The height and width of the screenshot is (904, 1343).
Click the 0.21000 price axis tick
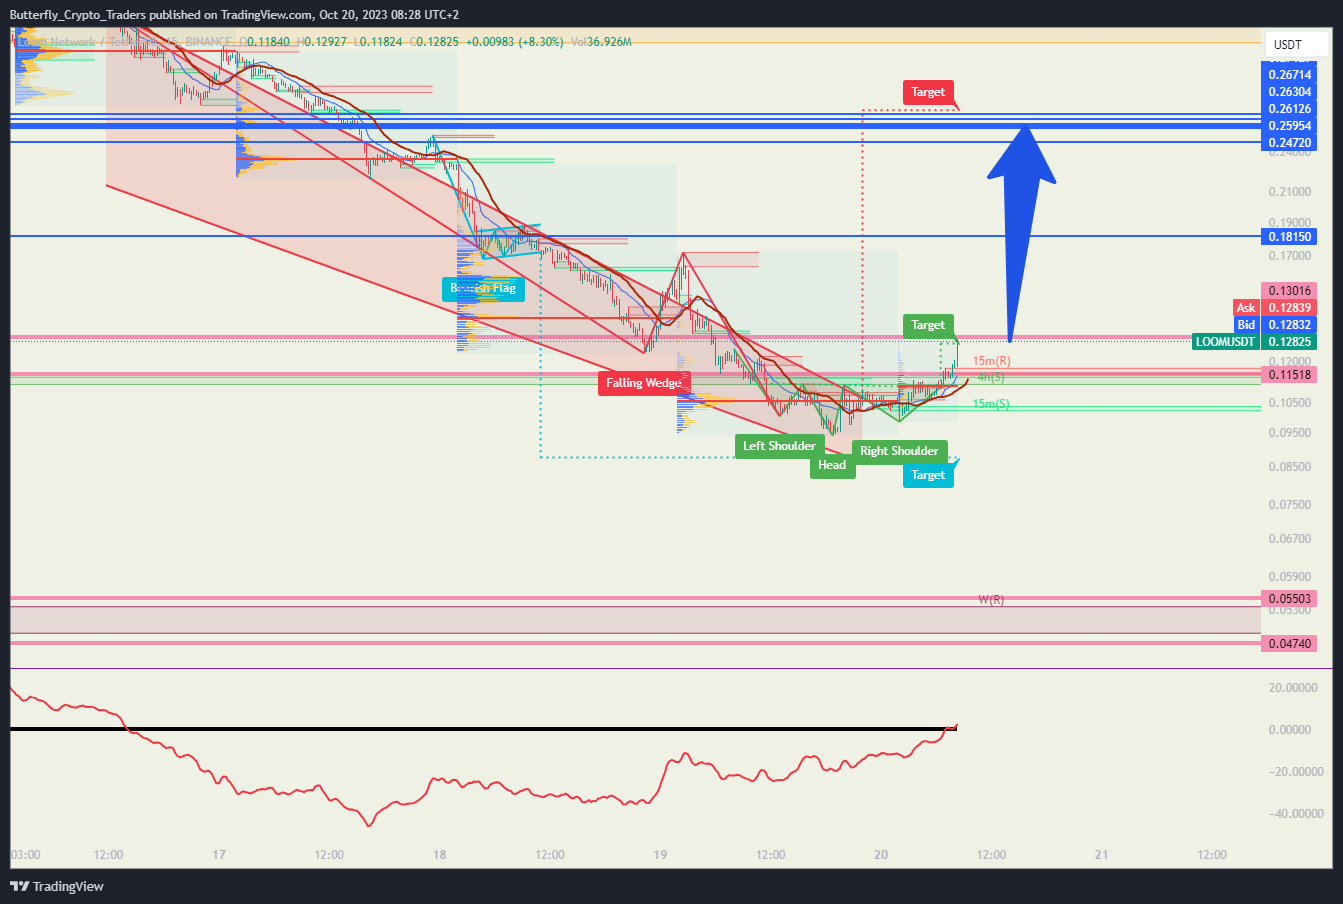(1291, 192)
